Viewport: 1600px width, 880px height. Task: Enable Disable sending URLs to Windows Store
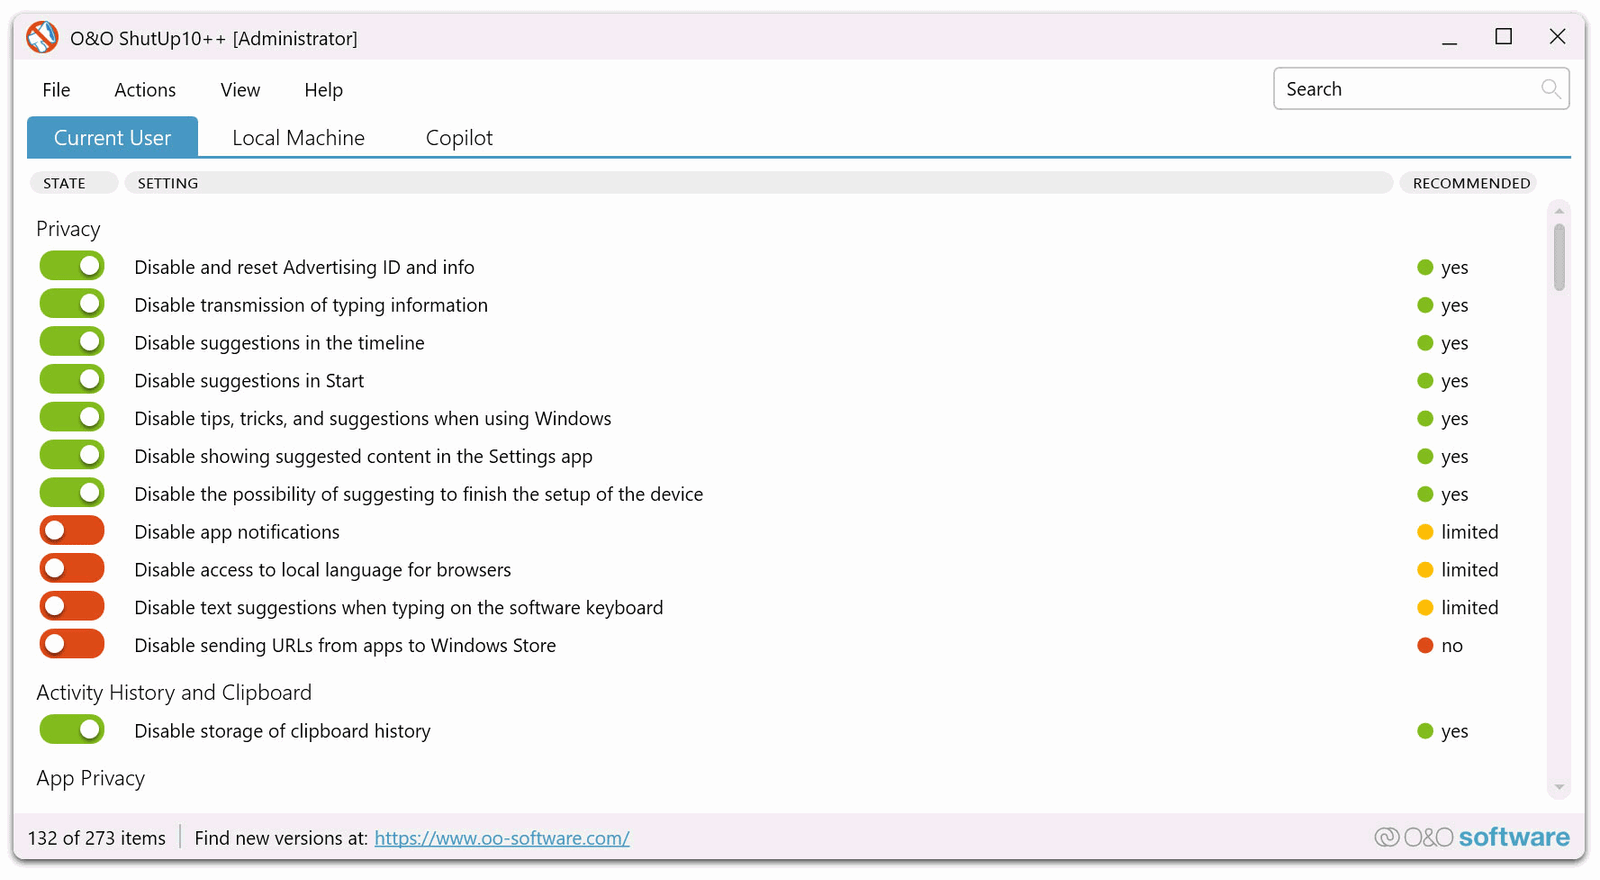(x=72, y=645)
